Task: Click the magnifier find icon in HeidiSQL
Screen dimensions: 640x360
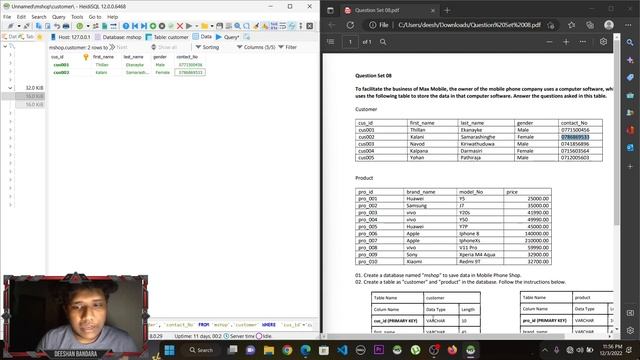Action: coord(237,26)
